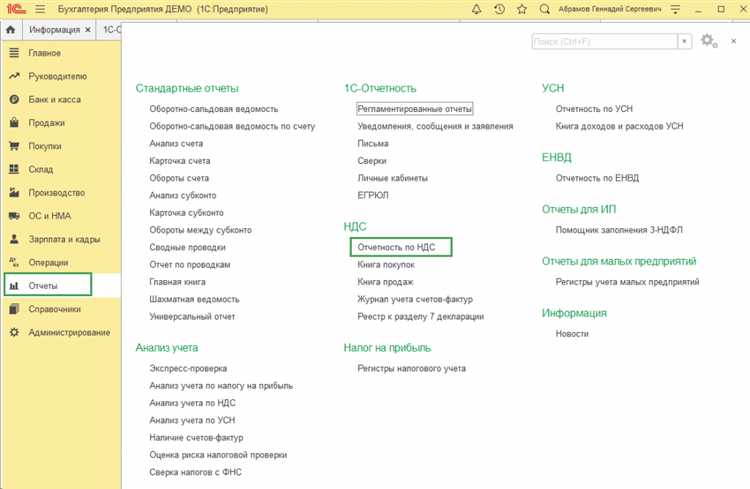Screen dimensions: 750x489
Task: Click the Home page icon tab
Action: pyautogui.click(x=11, y=30)
